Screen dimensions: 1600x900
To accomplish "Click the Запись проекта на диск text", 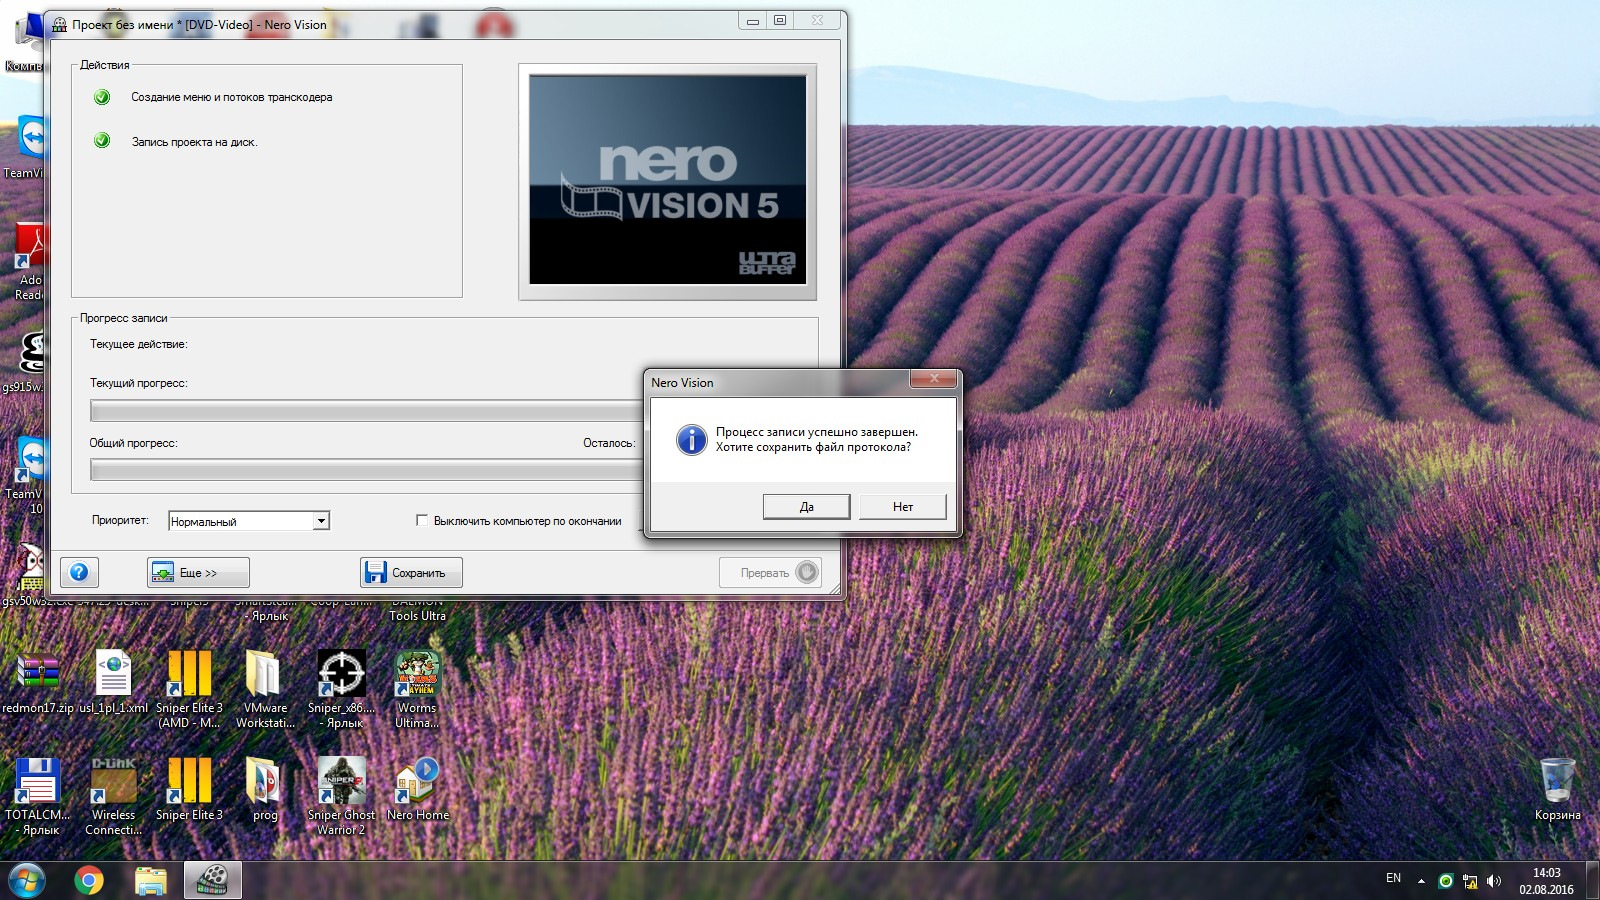I will (195, 142).
